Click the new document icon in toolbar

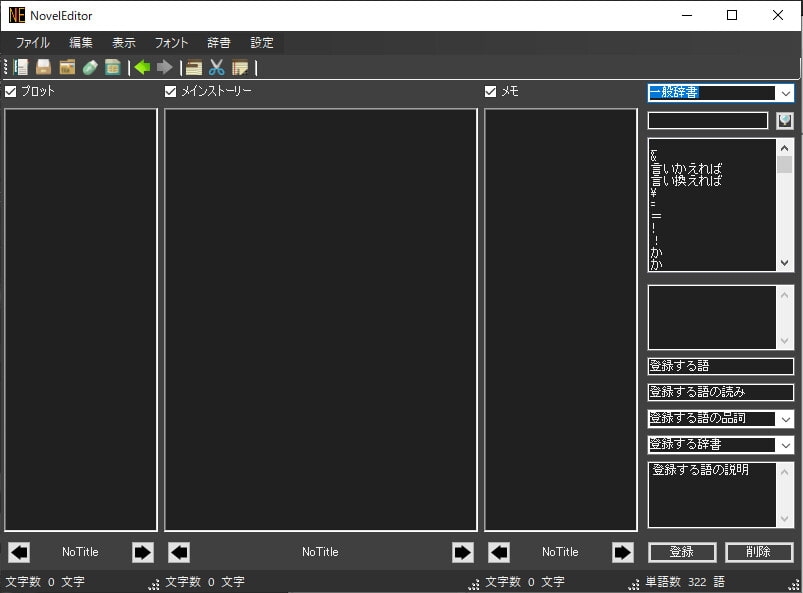pyautogui.click(x=21, y=67)
